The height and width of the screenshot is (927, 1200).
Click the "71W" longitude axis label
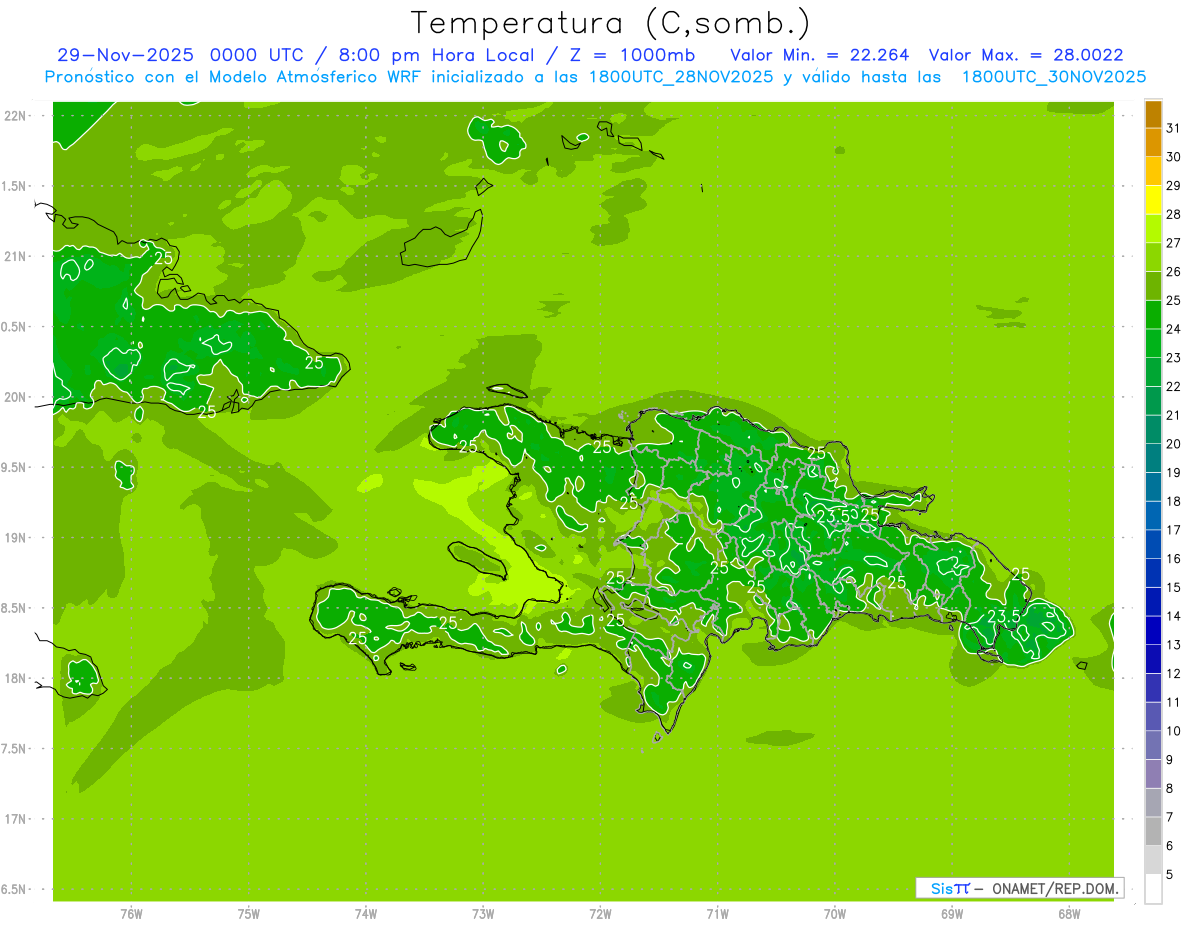pyautogui.click(x=717, y=913)
